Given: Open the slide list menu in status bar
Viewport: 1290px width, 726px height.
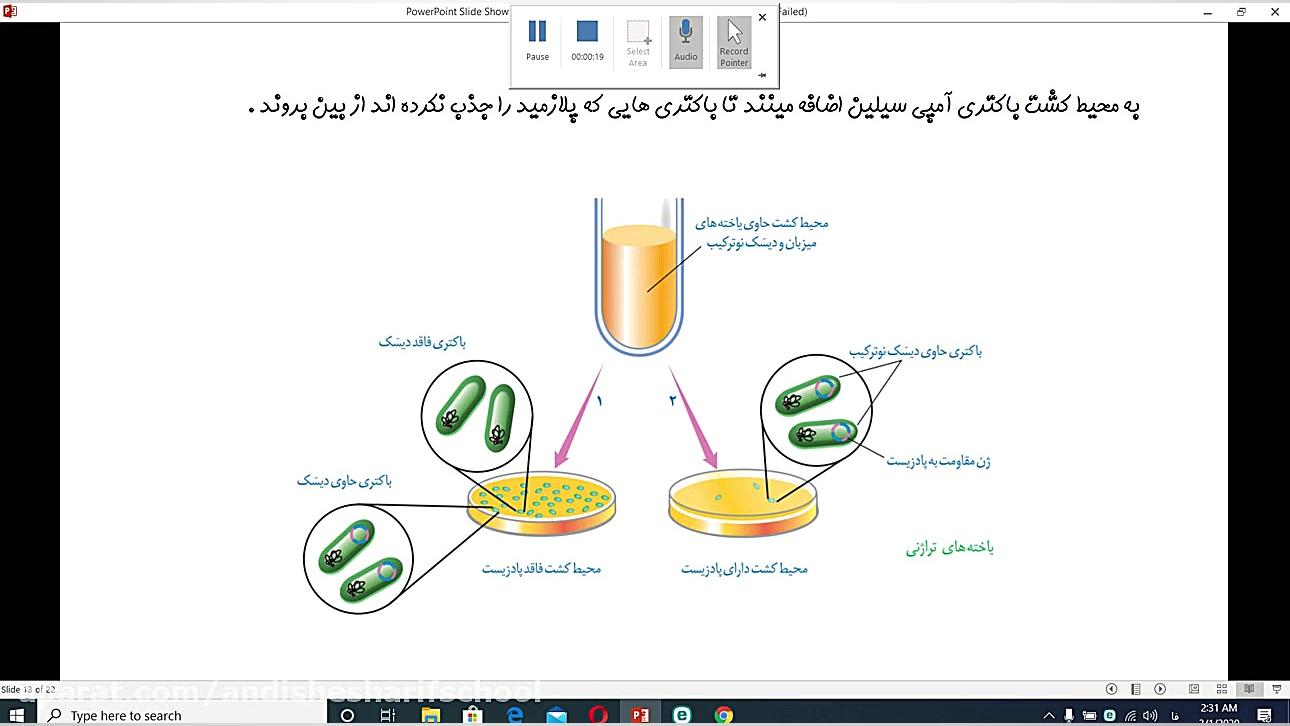Looking at the screenshot, I should tap(1136, 689).
